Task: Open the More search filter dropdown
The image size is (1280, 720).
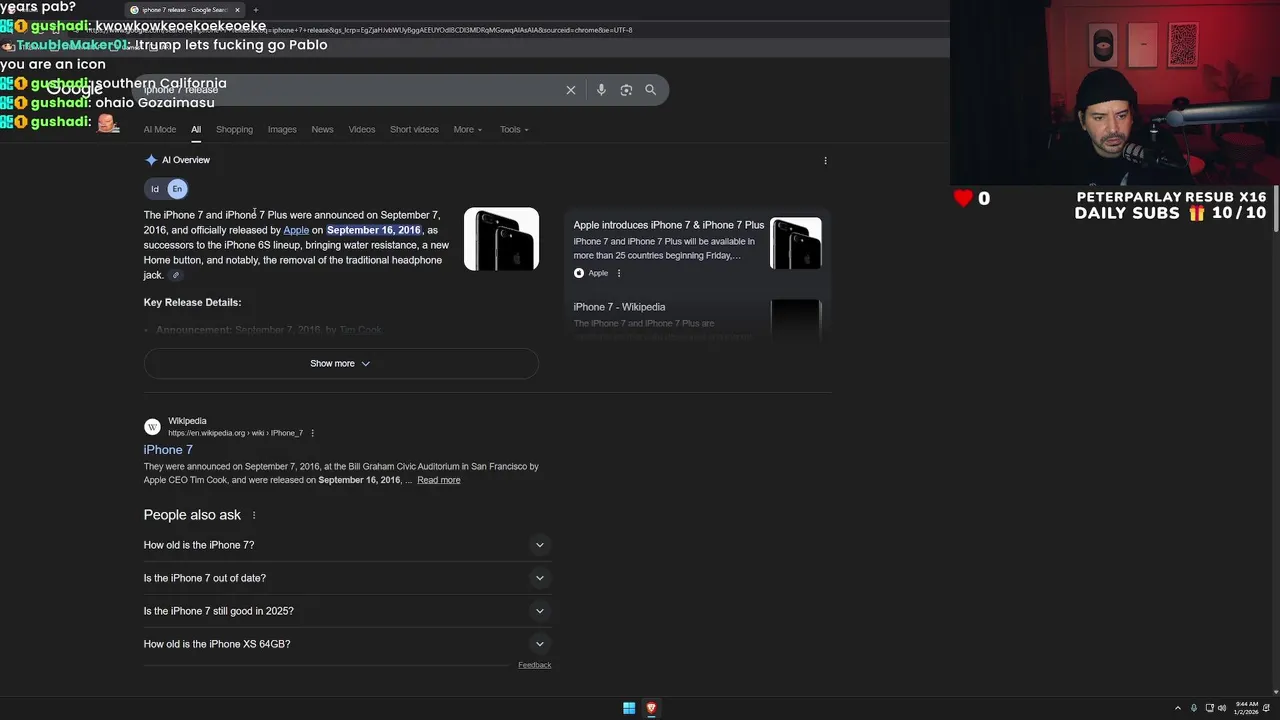Action: [467, 129]
